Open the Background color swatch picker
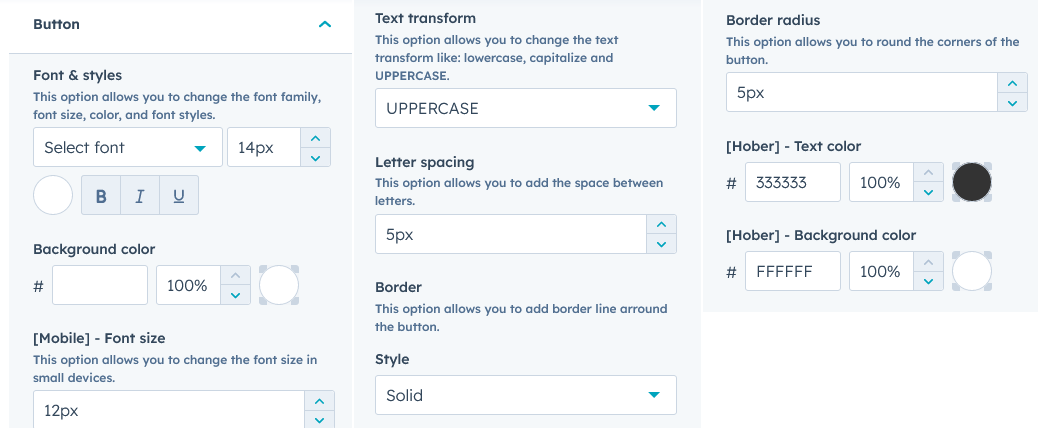This screenshot has height=428, width=1038. click(x=279, y=285)
